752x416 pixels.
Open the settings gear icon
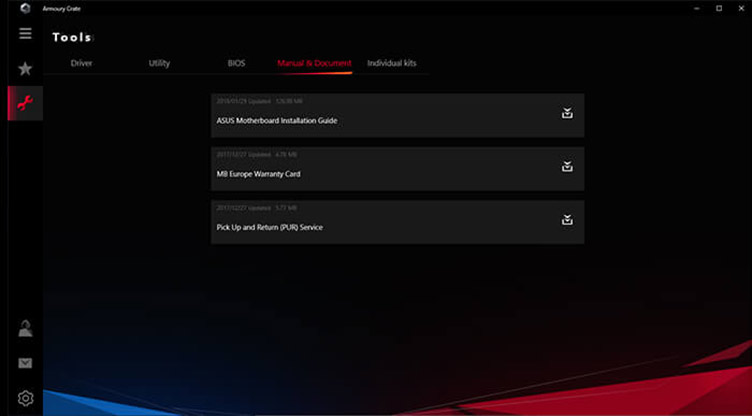click(25, 398)
